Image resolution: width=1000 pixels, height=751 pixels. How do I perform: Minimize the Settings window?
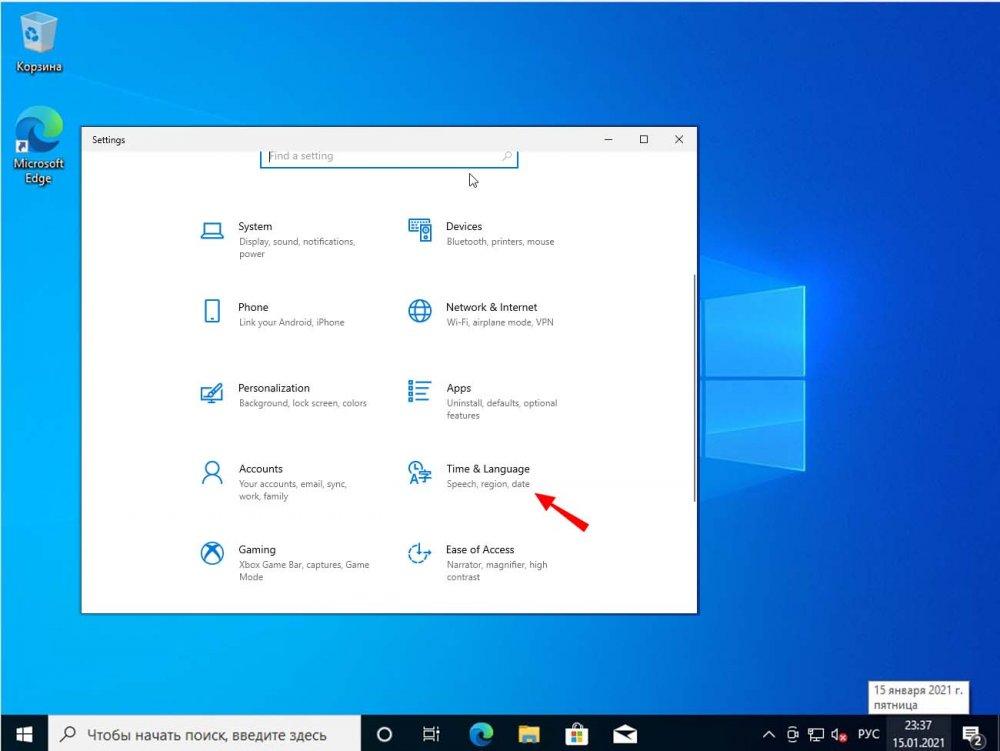[x=608, y=140]
